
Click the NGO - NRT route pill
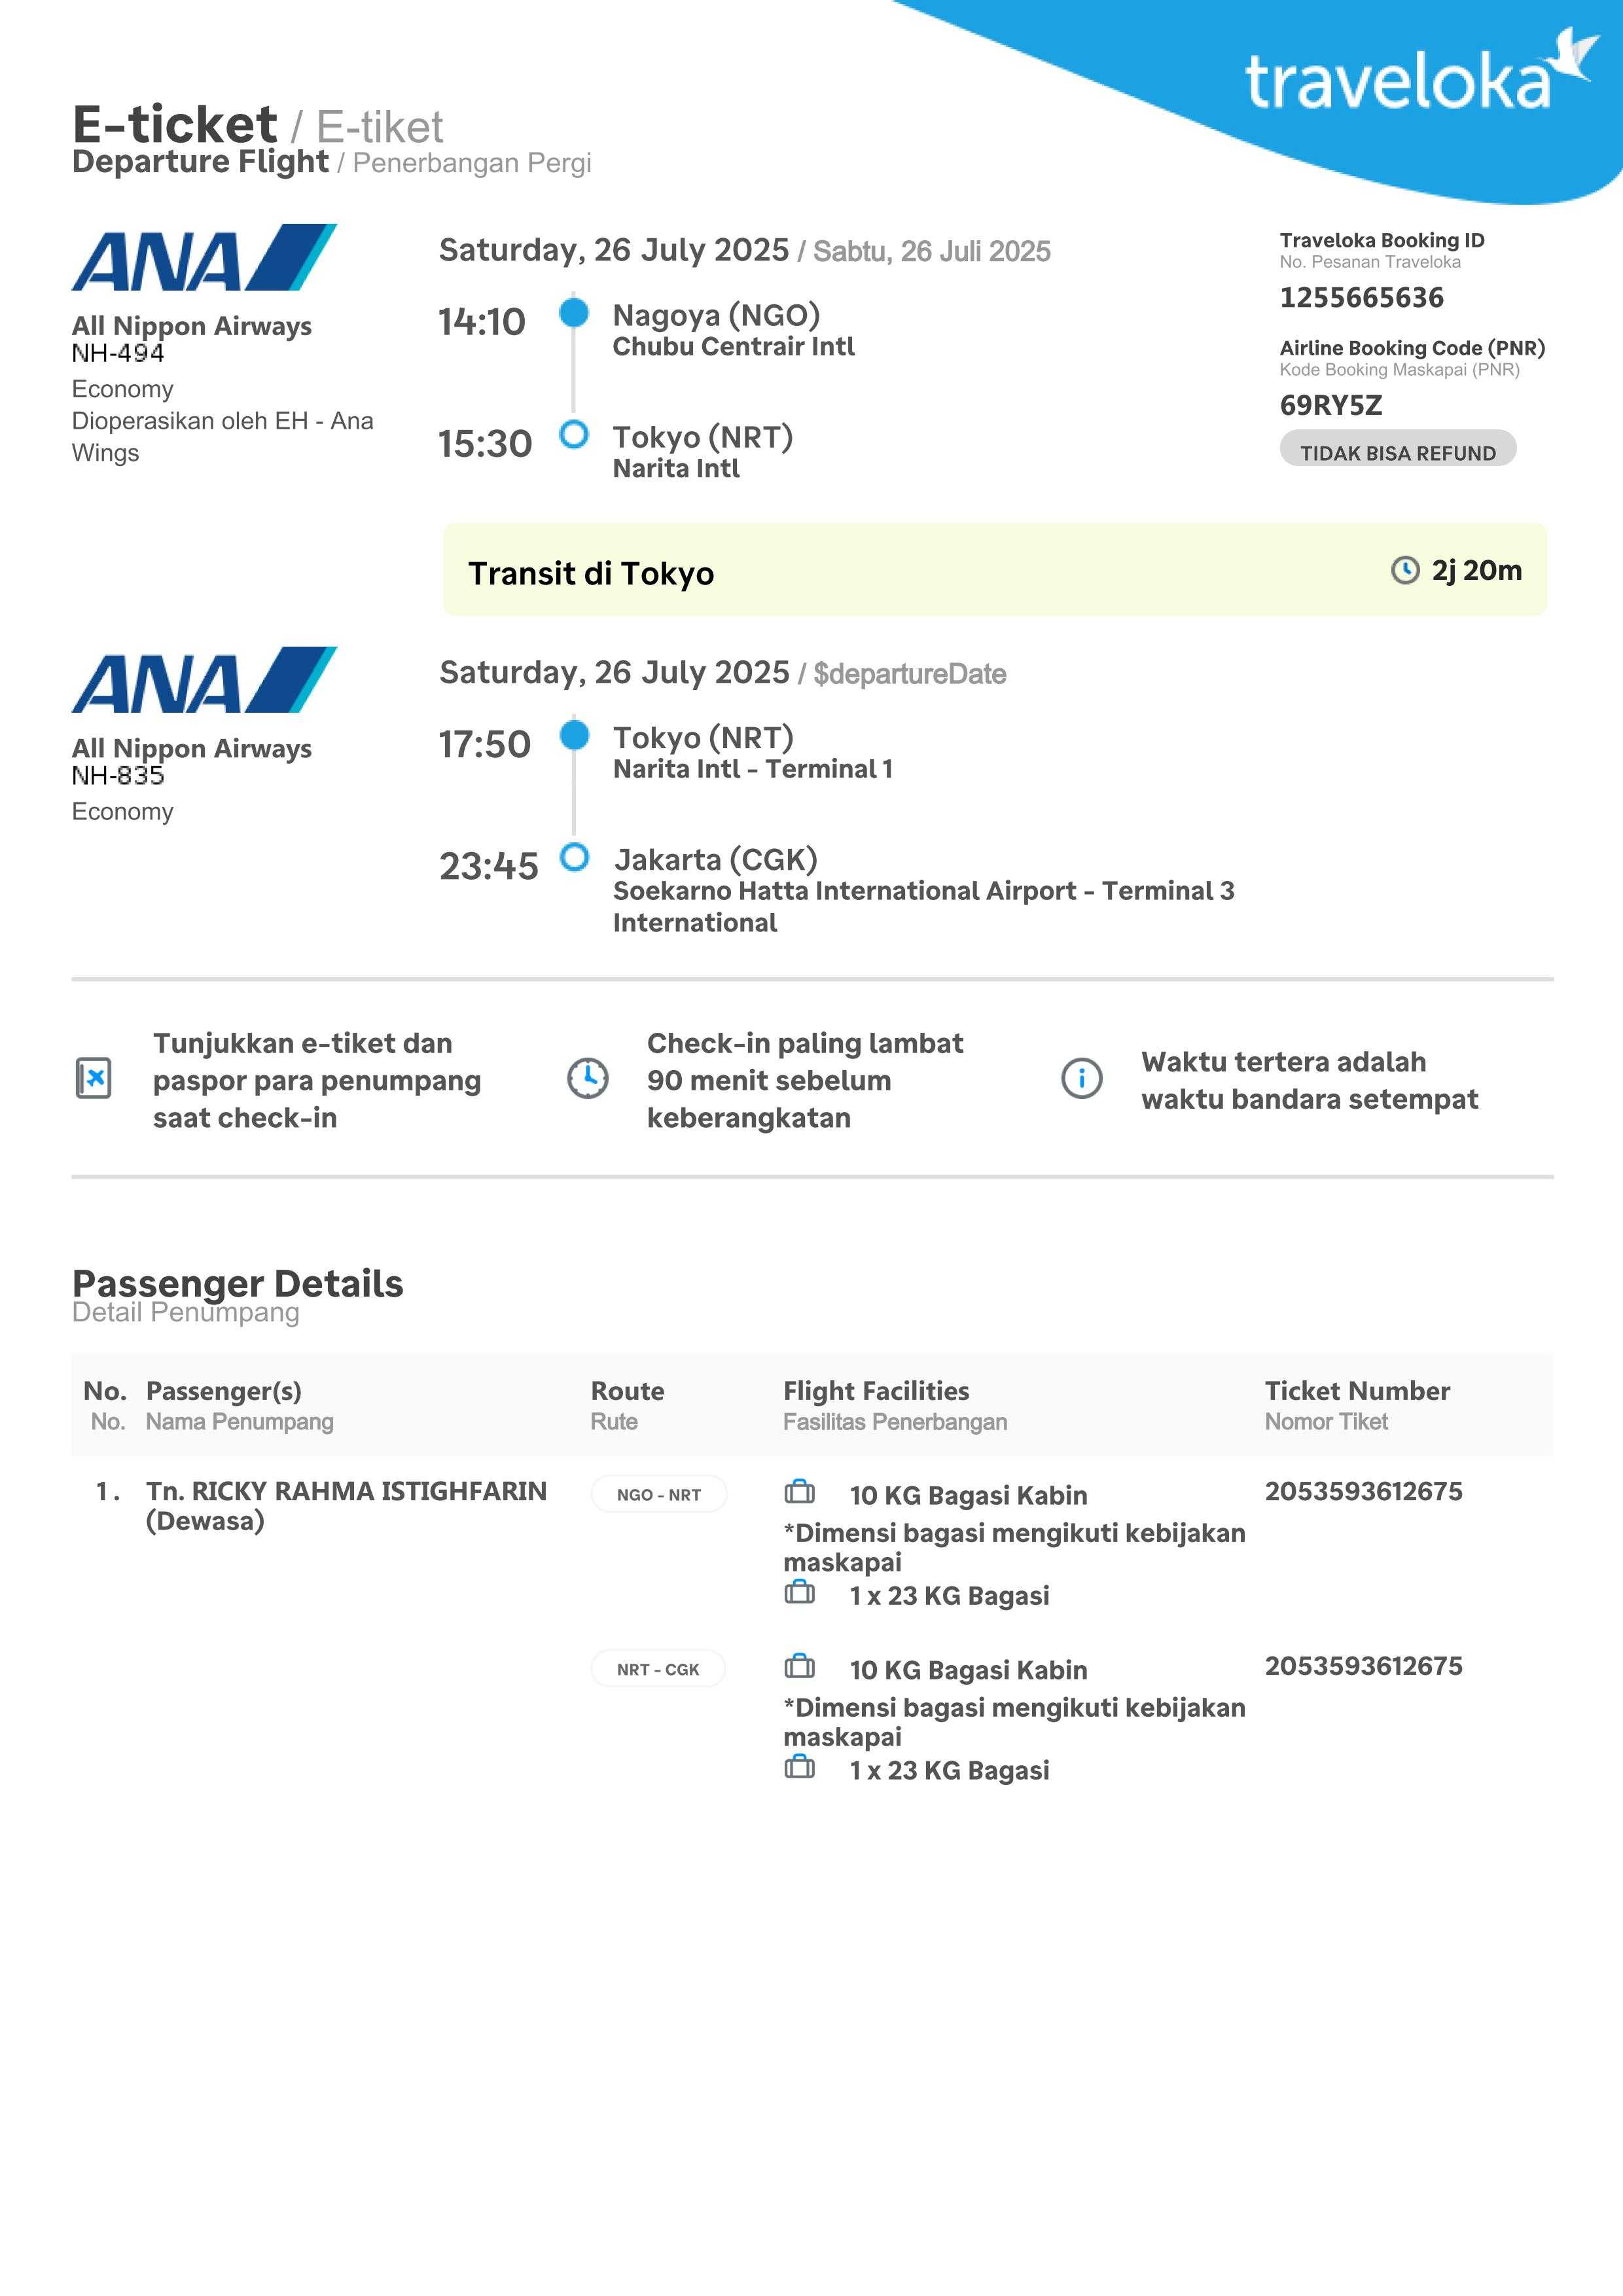pos(658,1495)
